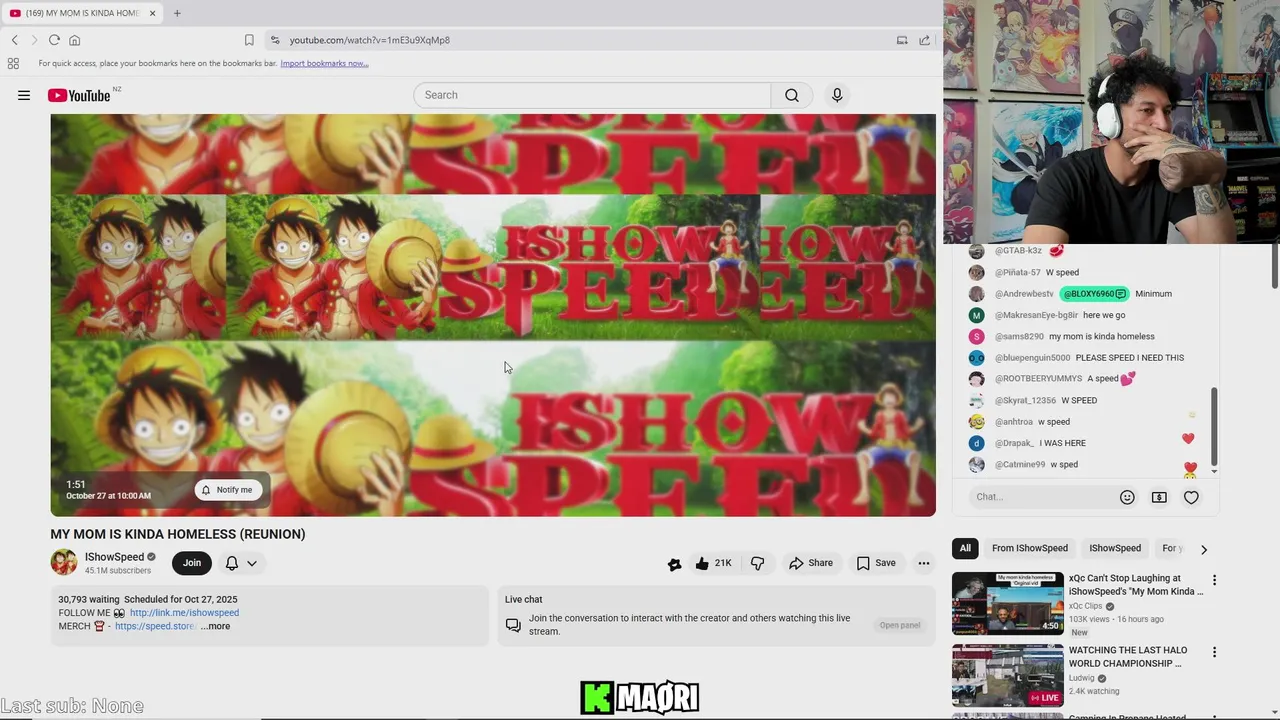Open more actions ellipsis under video
Viewport: 1280px width, 720px height.
point(924,563)
